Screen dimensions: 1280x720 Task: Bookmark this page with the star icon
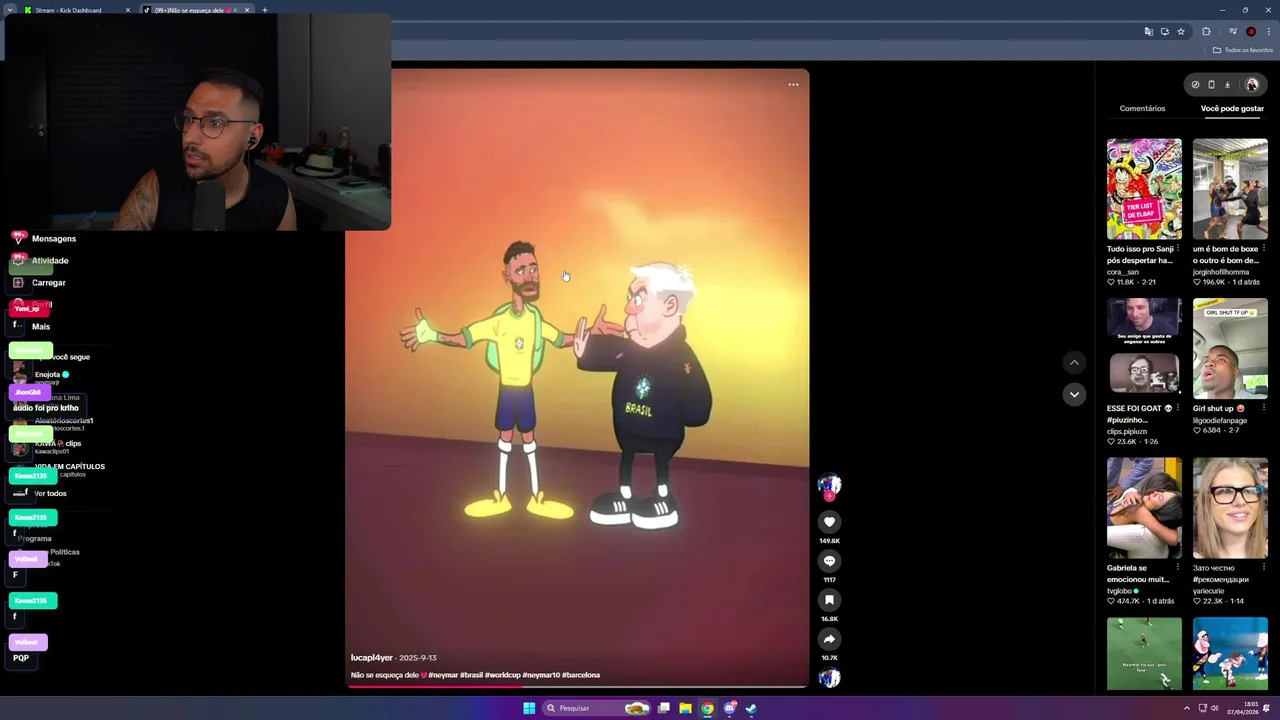(1181, 32)
